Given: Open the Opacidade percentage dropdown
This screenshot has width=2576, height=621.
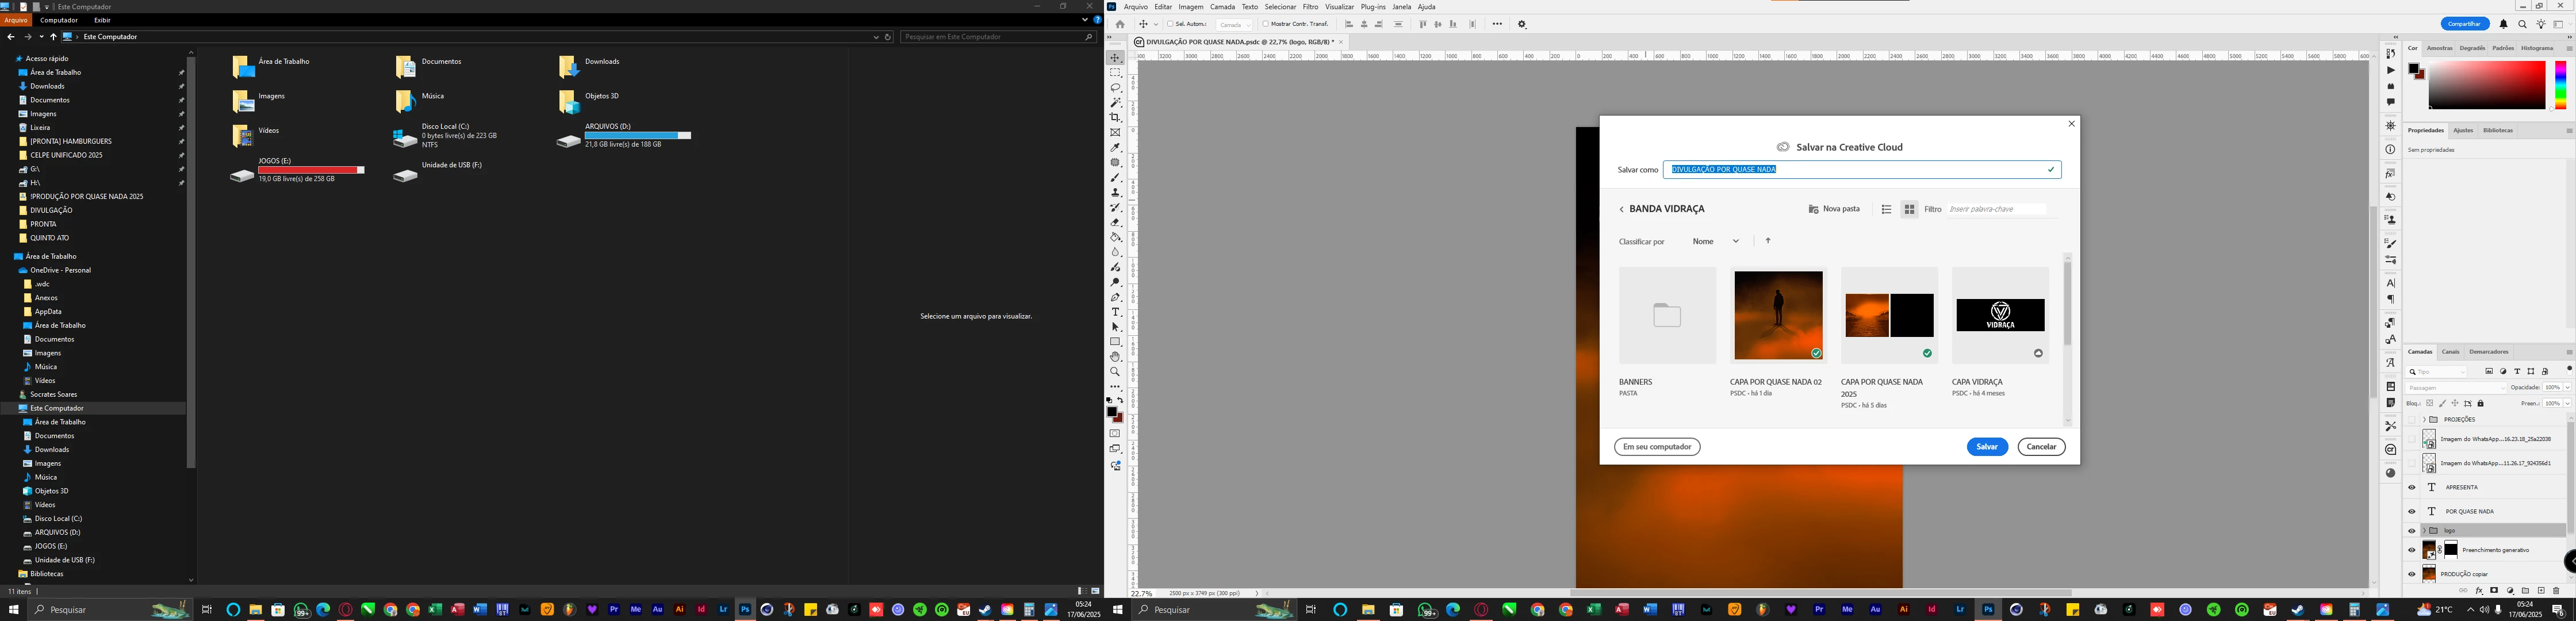Looking at the screenshot, I should coord(2567,387).
